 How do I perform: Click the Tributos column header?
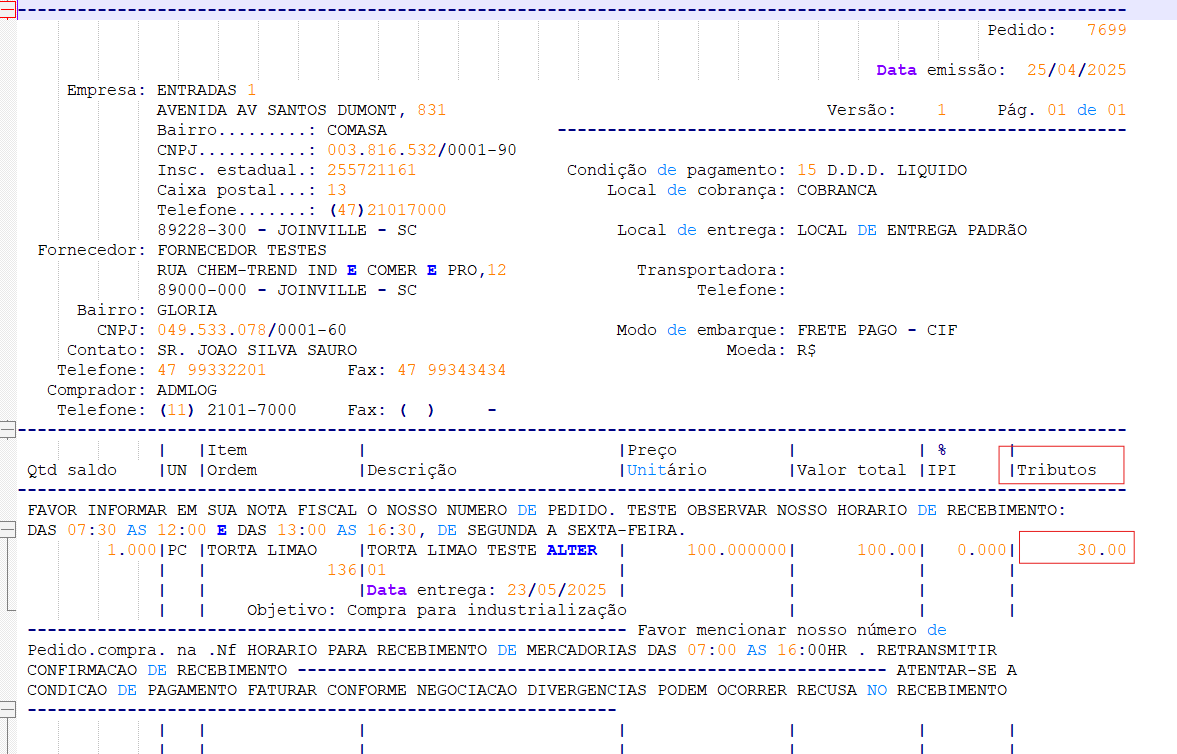(x=1057, y=471)
